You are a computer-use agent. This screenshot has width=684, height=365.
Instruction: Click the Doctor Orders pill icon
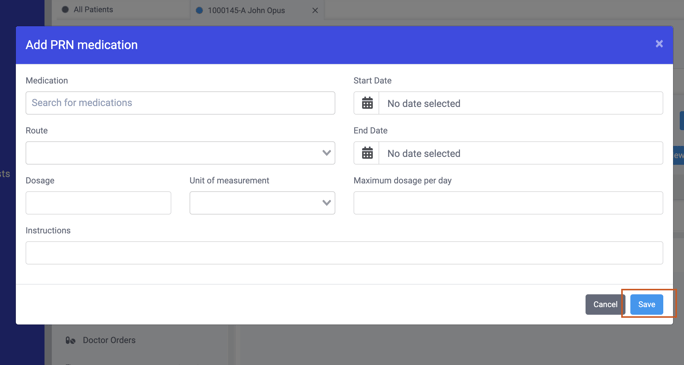point(70,340)
